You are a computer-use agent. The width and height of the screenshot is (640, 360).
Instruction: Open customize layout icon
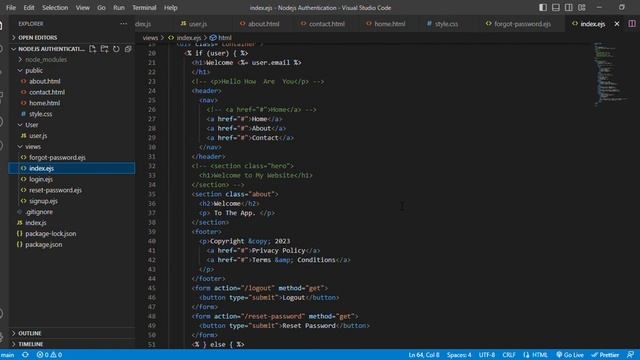click(582, 7)
